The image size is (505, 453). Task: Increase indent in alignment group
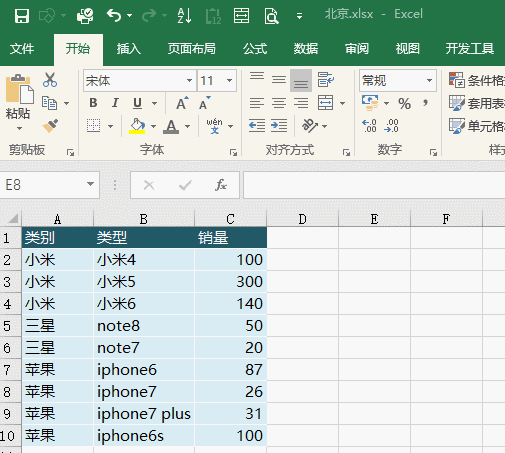click(279, 126)
